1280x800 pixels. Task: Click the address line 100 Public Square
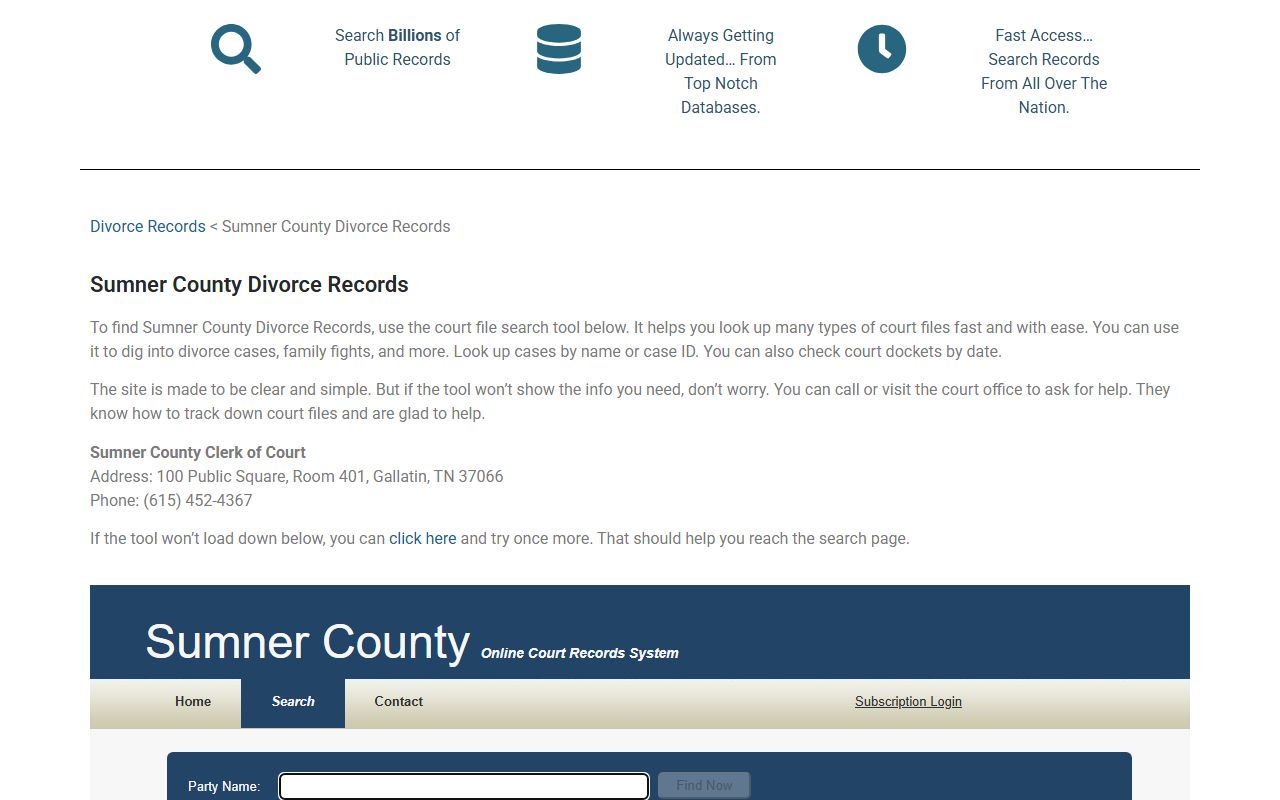297,476
